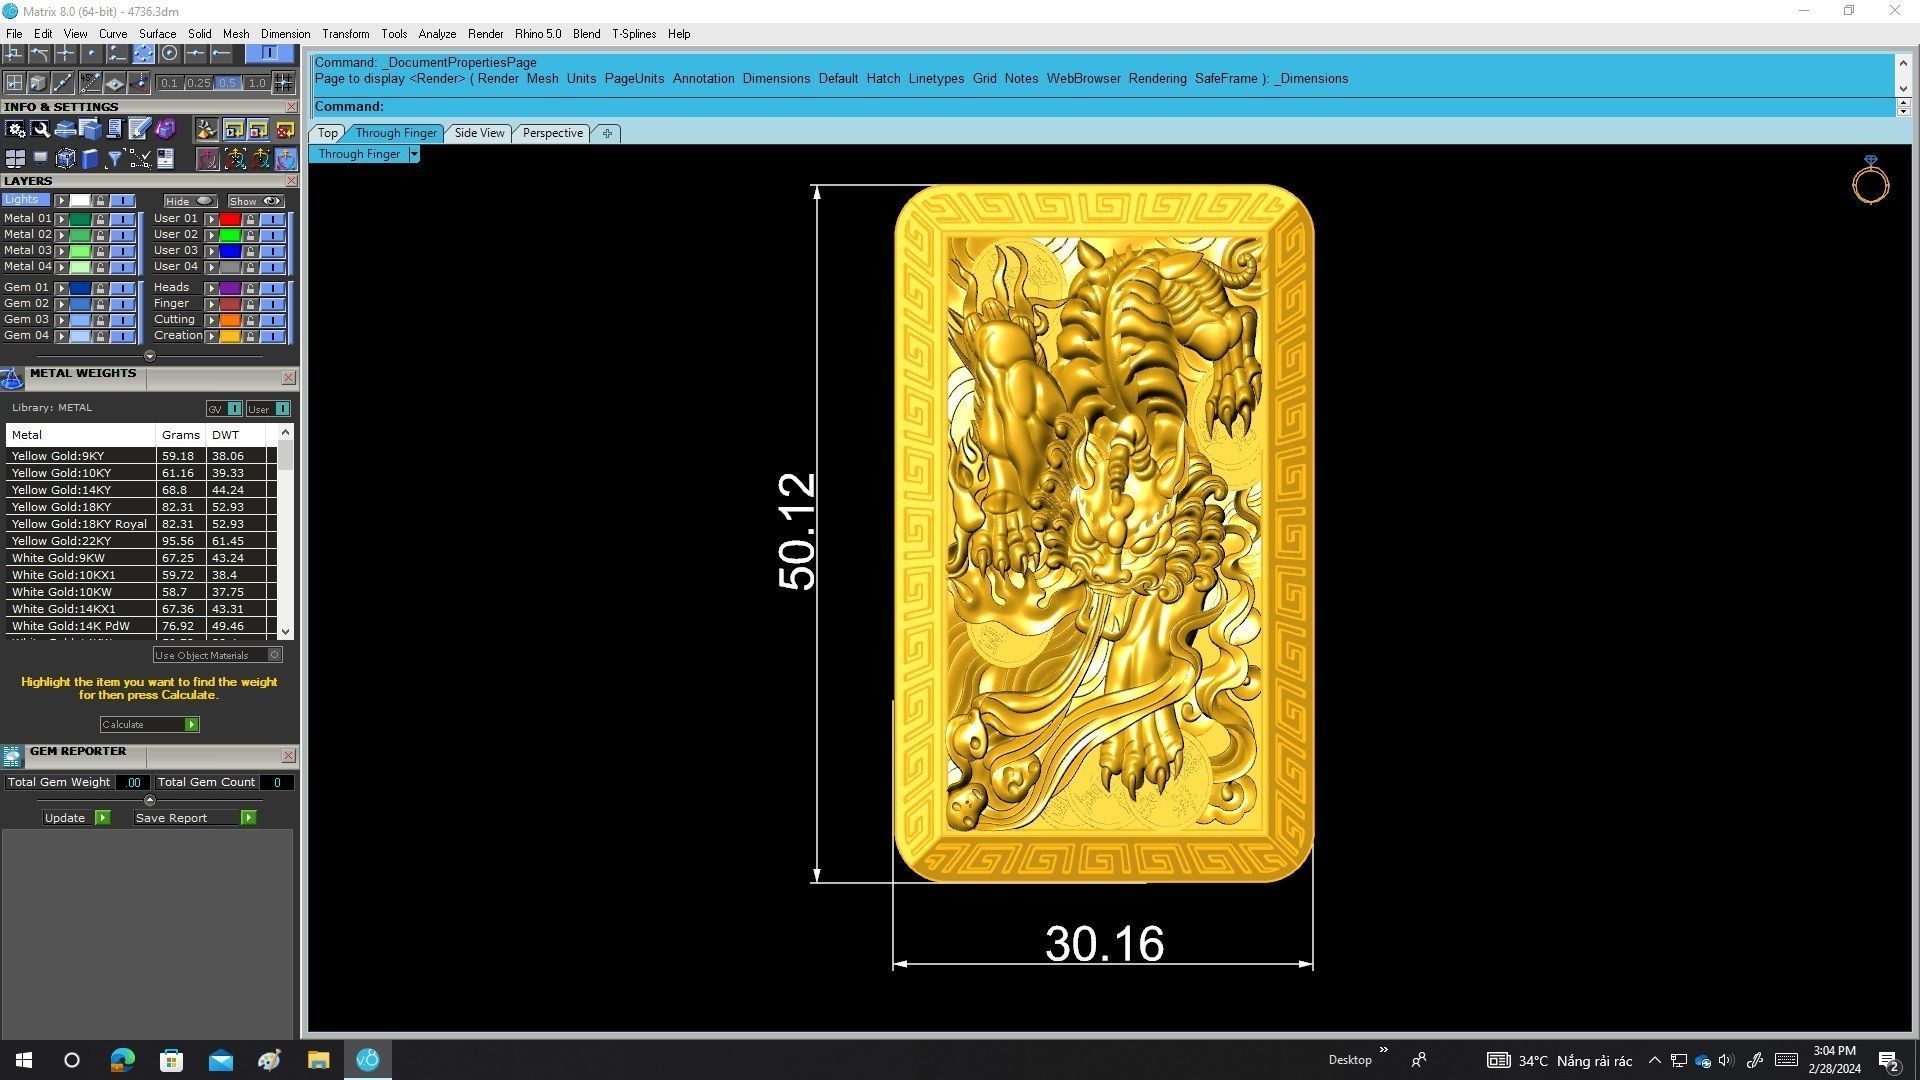Toggle the User 01 layer on/off switch
This screenshot has width=1920, height=1080.
click(x=273, y=219)
